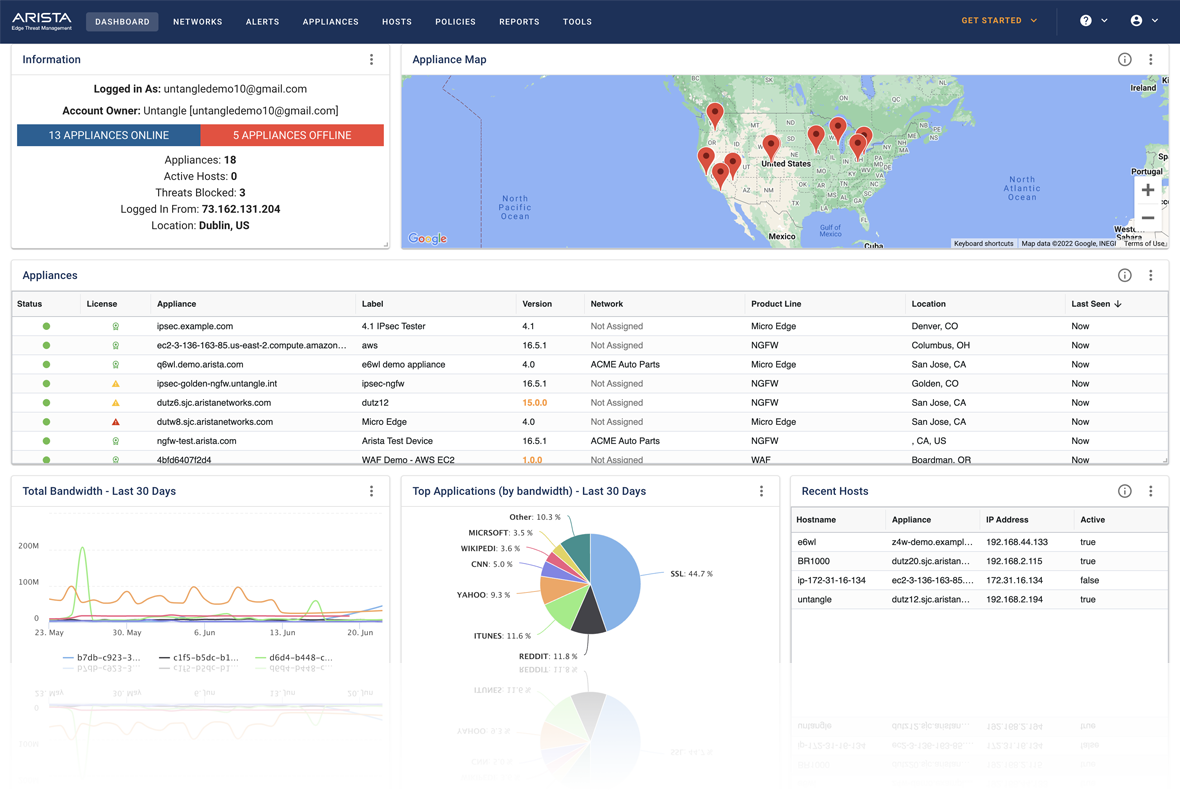The height and width of the screenshot is (790, 1180).
Task: Open the help chevron dropdown
Action: pos(1106,20)
